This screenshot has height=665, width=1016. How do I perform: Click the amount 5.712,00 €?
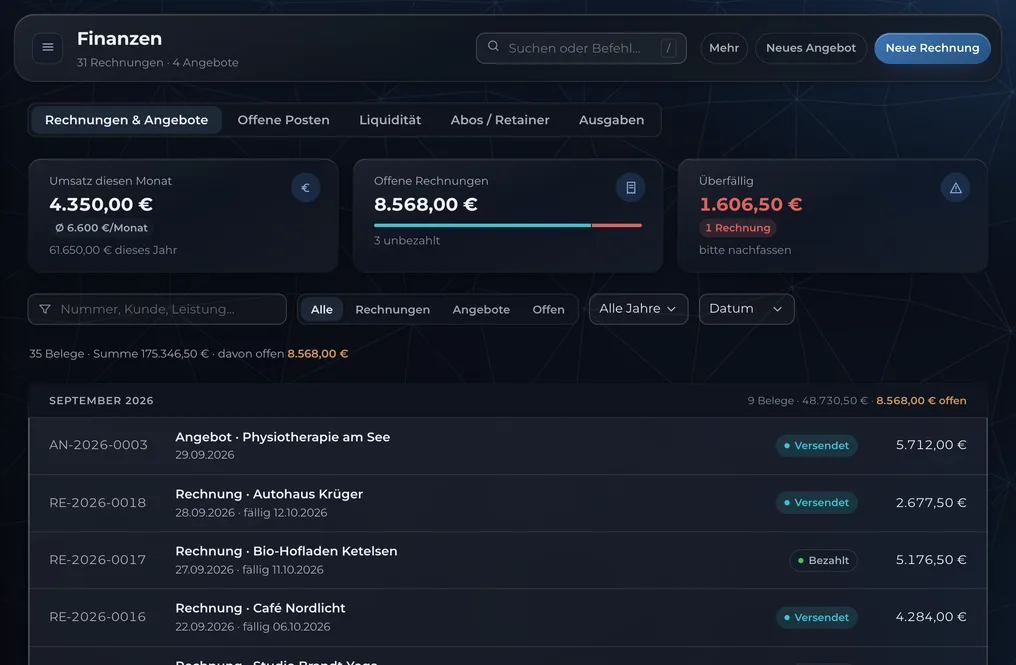930,445
